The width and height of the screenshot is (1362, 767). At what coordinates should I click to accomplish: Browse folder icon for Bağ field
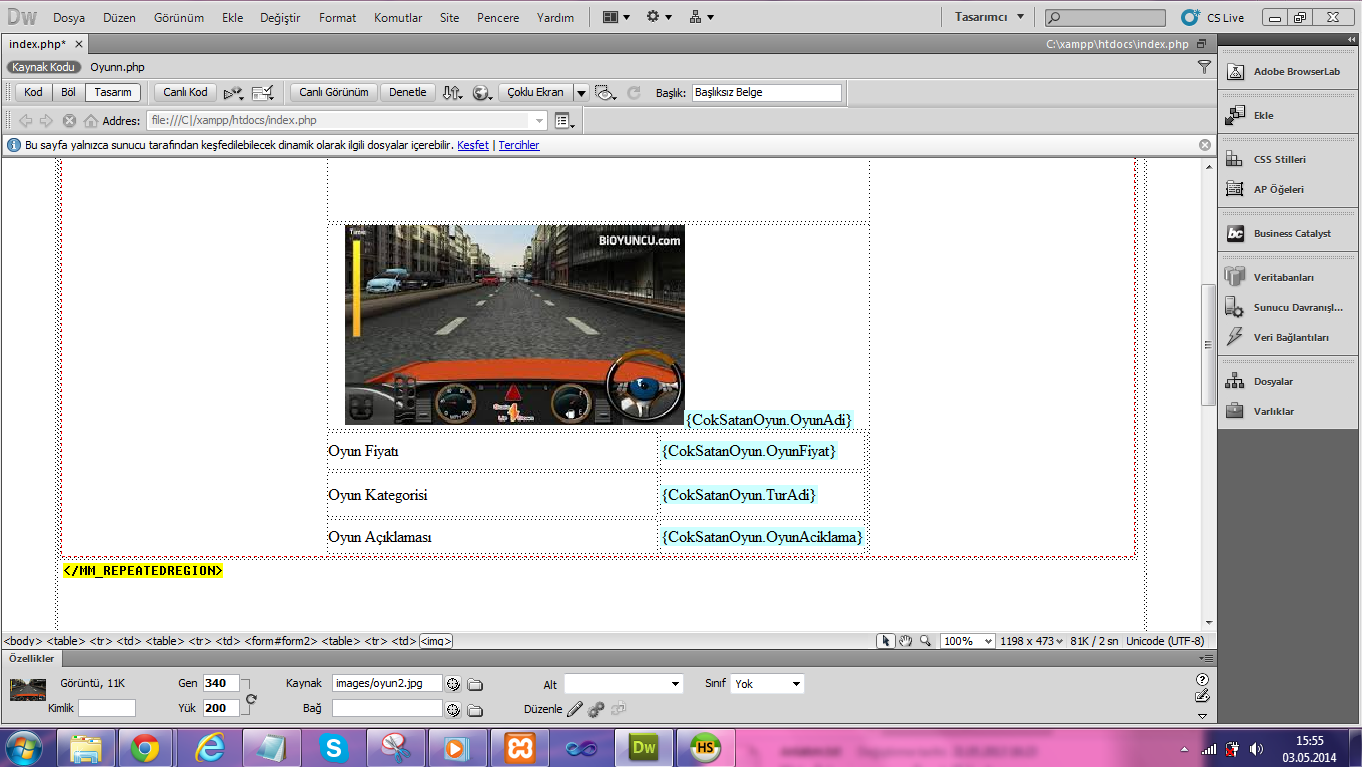476,710
